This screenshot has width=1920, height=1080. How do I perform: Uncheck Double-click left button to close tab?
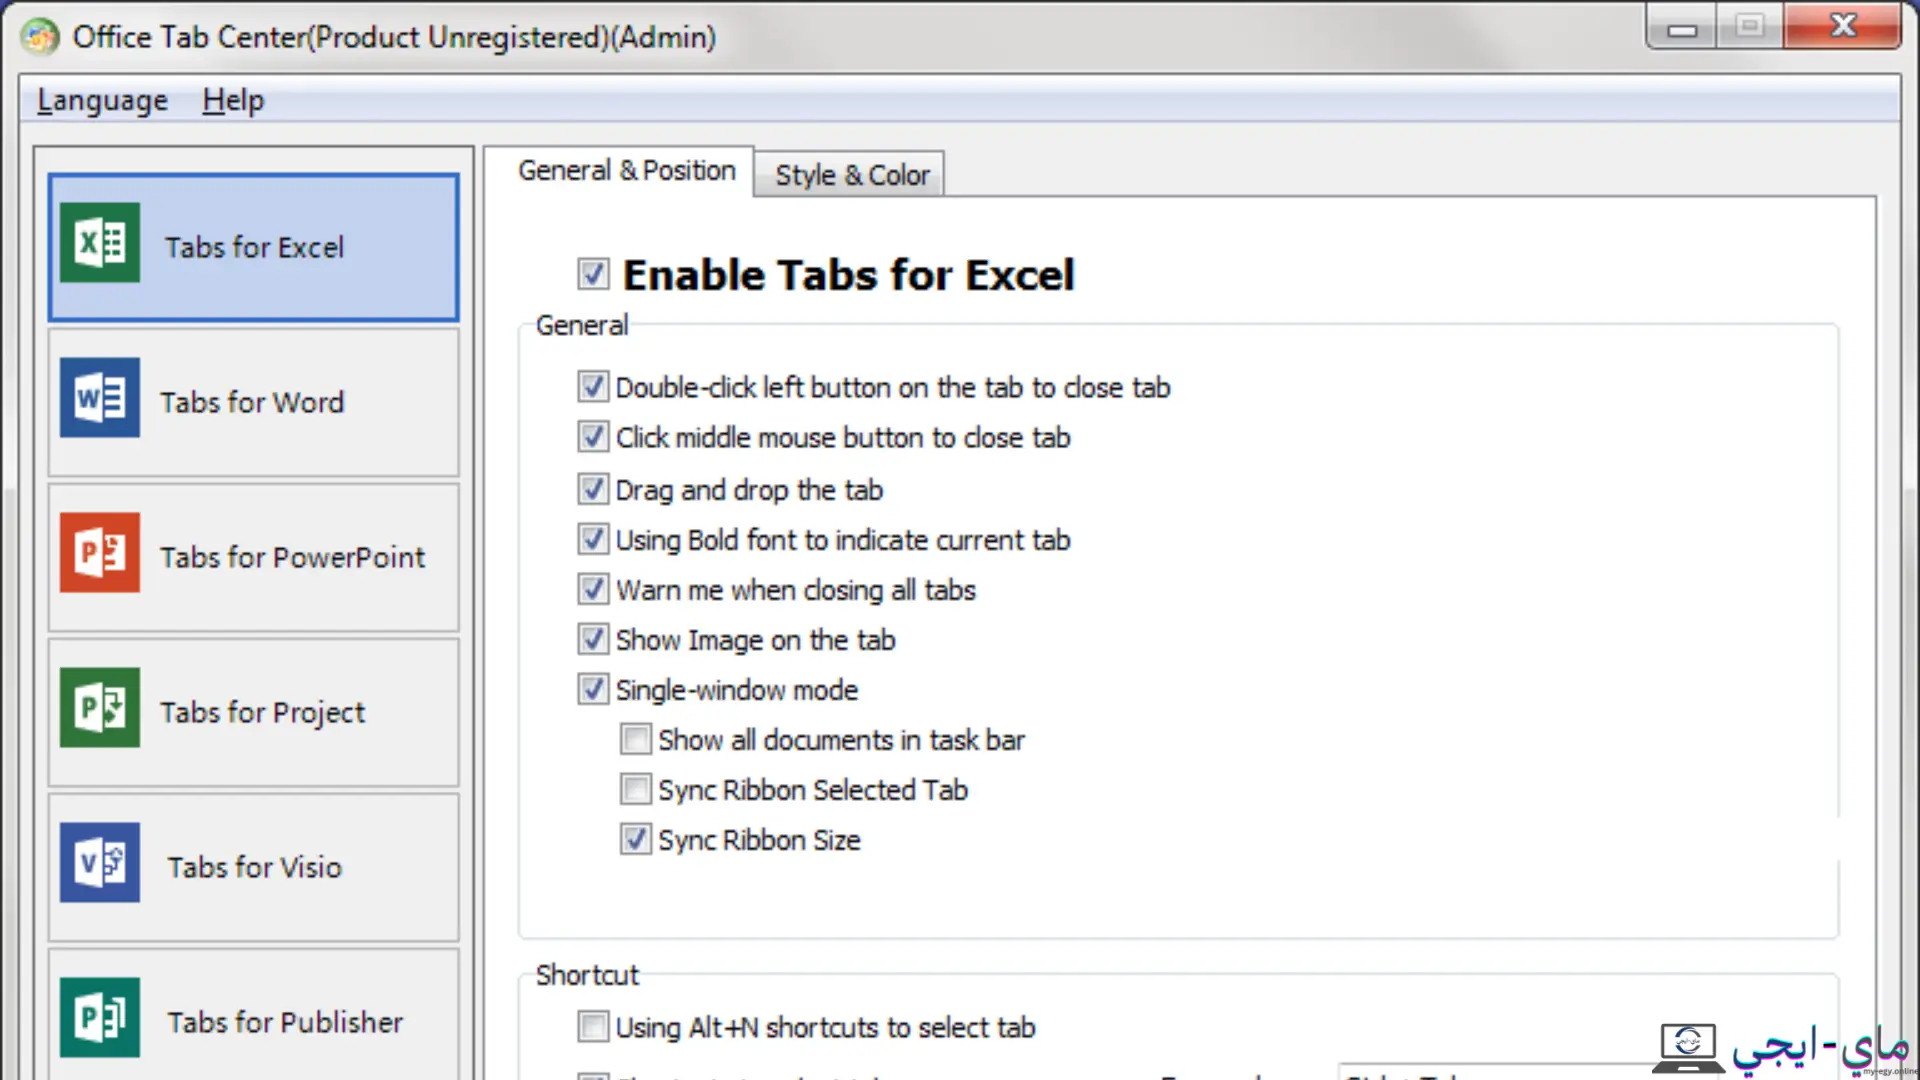point(593,386)
